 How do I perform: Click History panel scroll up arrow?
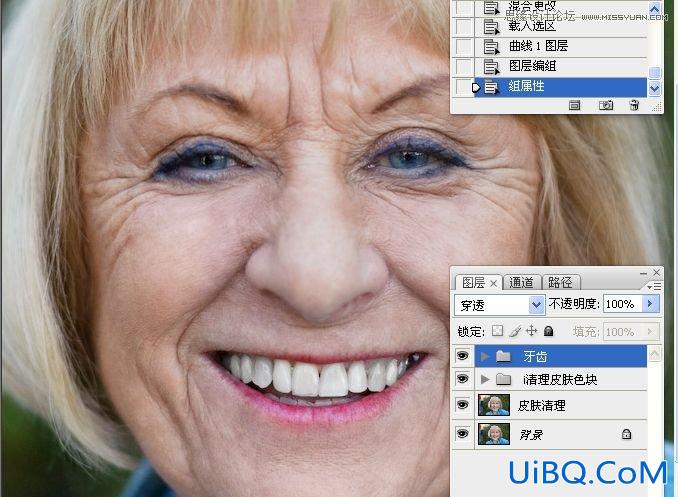click(655, 7)
